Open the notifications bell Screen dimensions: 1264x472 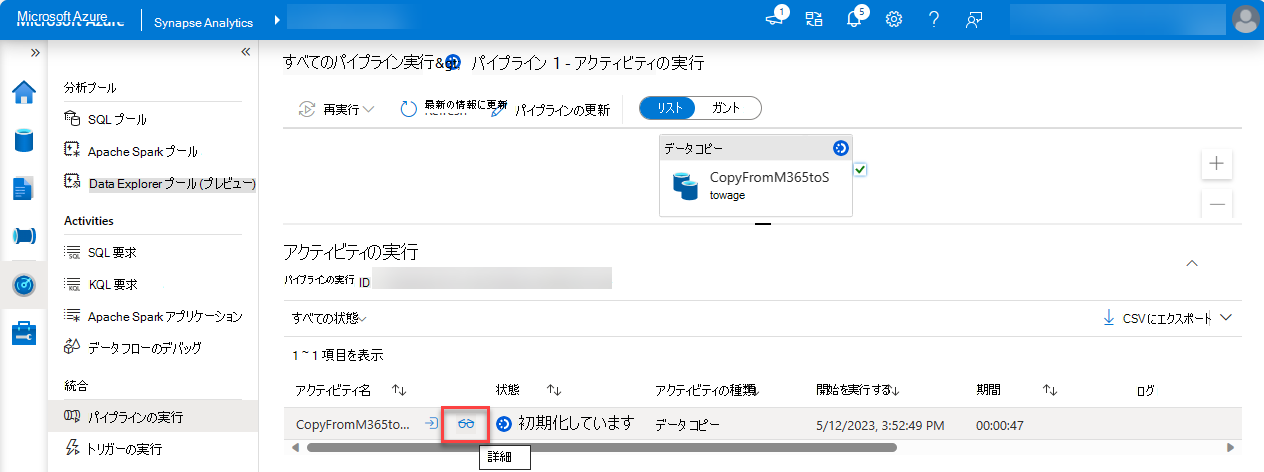(x=855, y=19)
